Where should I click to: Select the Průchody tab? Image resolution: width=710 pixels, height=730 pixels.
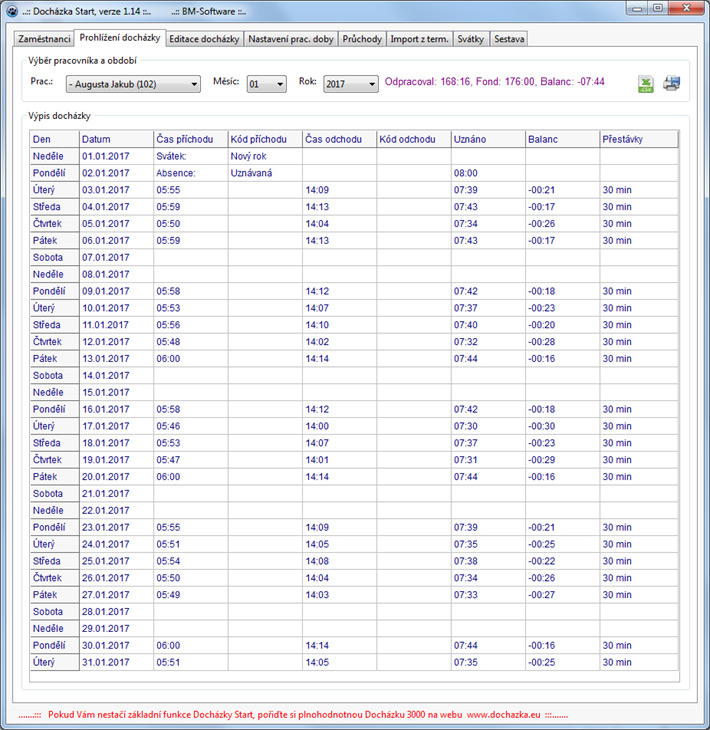tap(362, 39)
